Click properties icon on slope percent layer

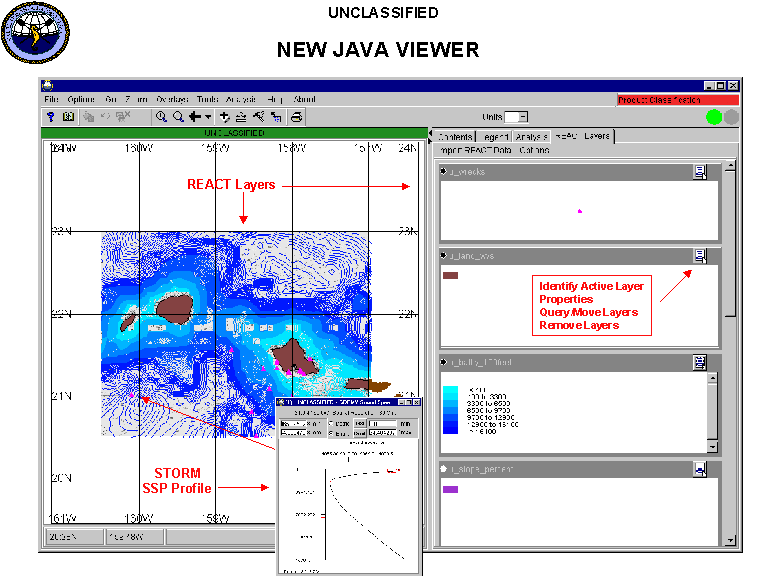(x=700, y=468)
